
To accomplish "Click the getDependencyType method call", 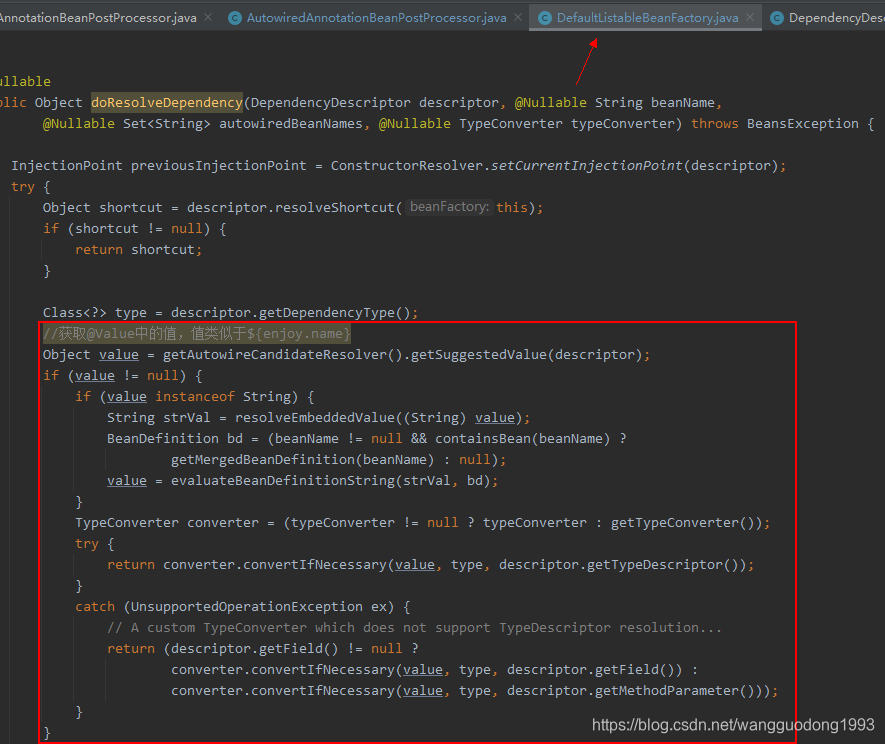I will tap(339, 312).
